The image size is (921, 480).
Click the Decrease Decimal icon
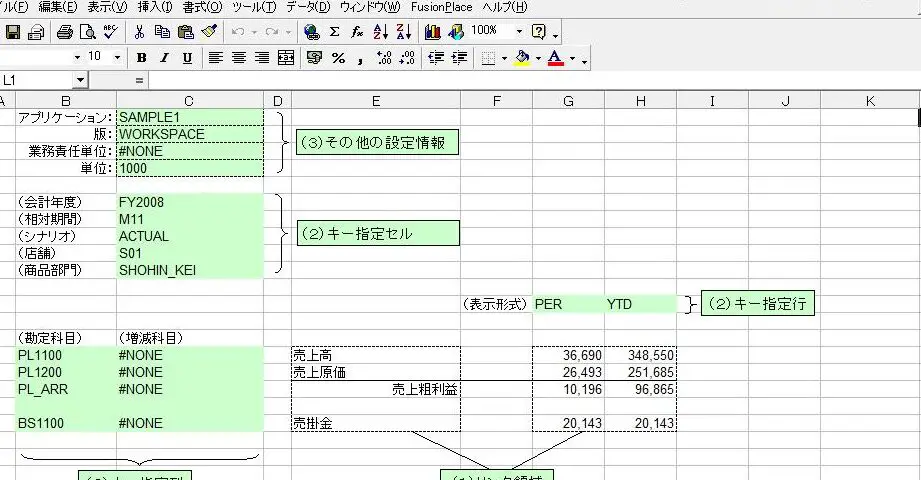(407, 58)
